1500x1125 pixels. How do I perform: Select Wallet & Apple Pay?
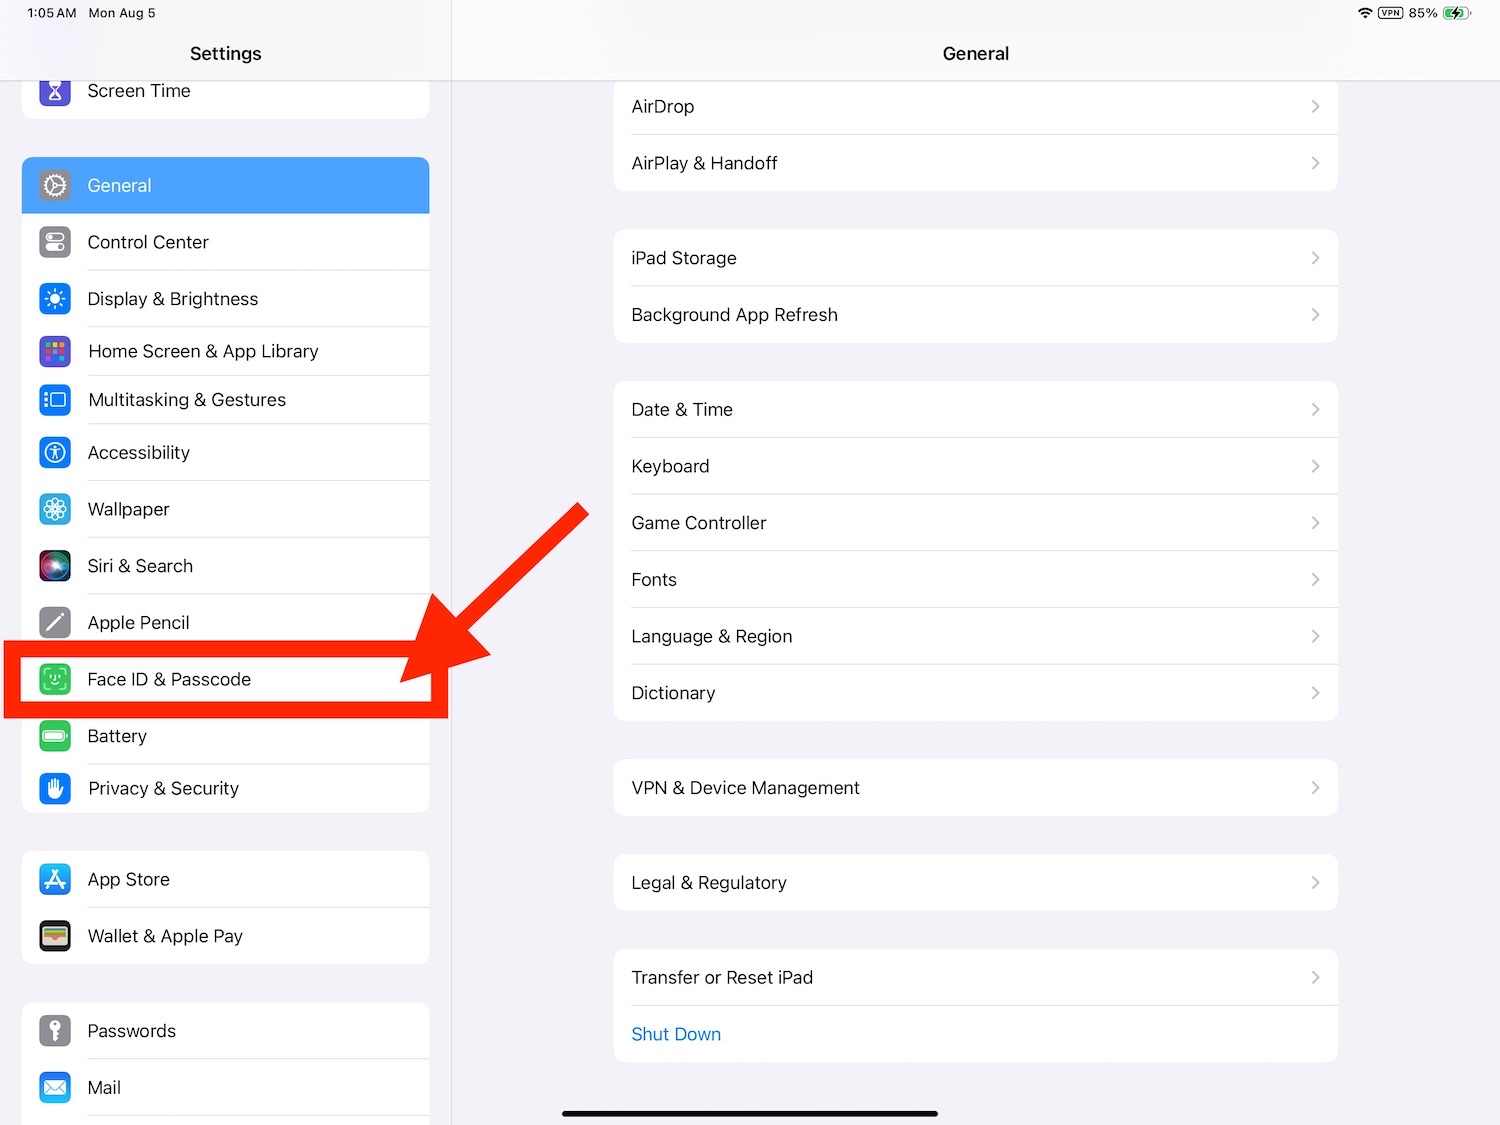click(225, 936)
